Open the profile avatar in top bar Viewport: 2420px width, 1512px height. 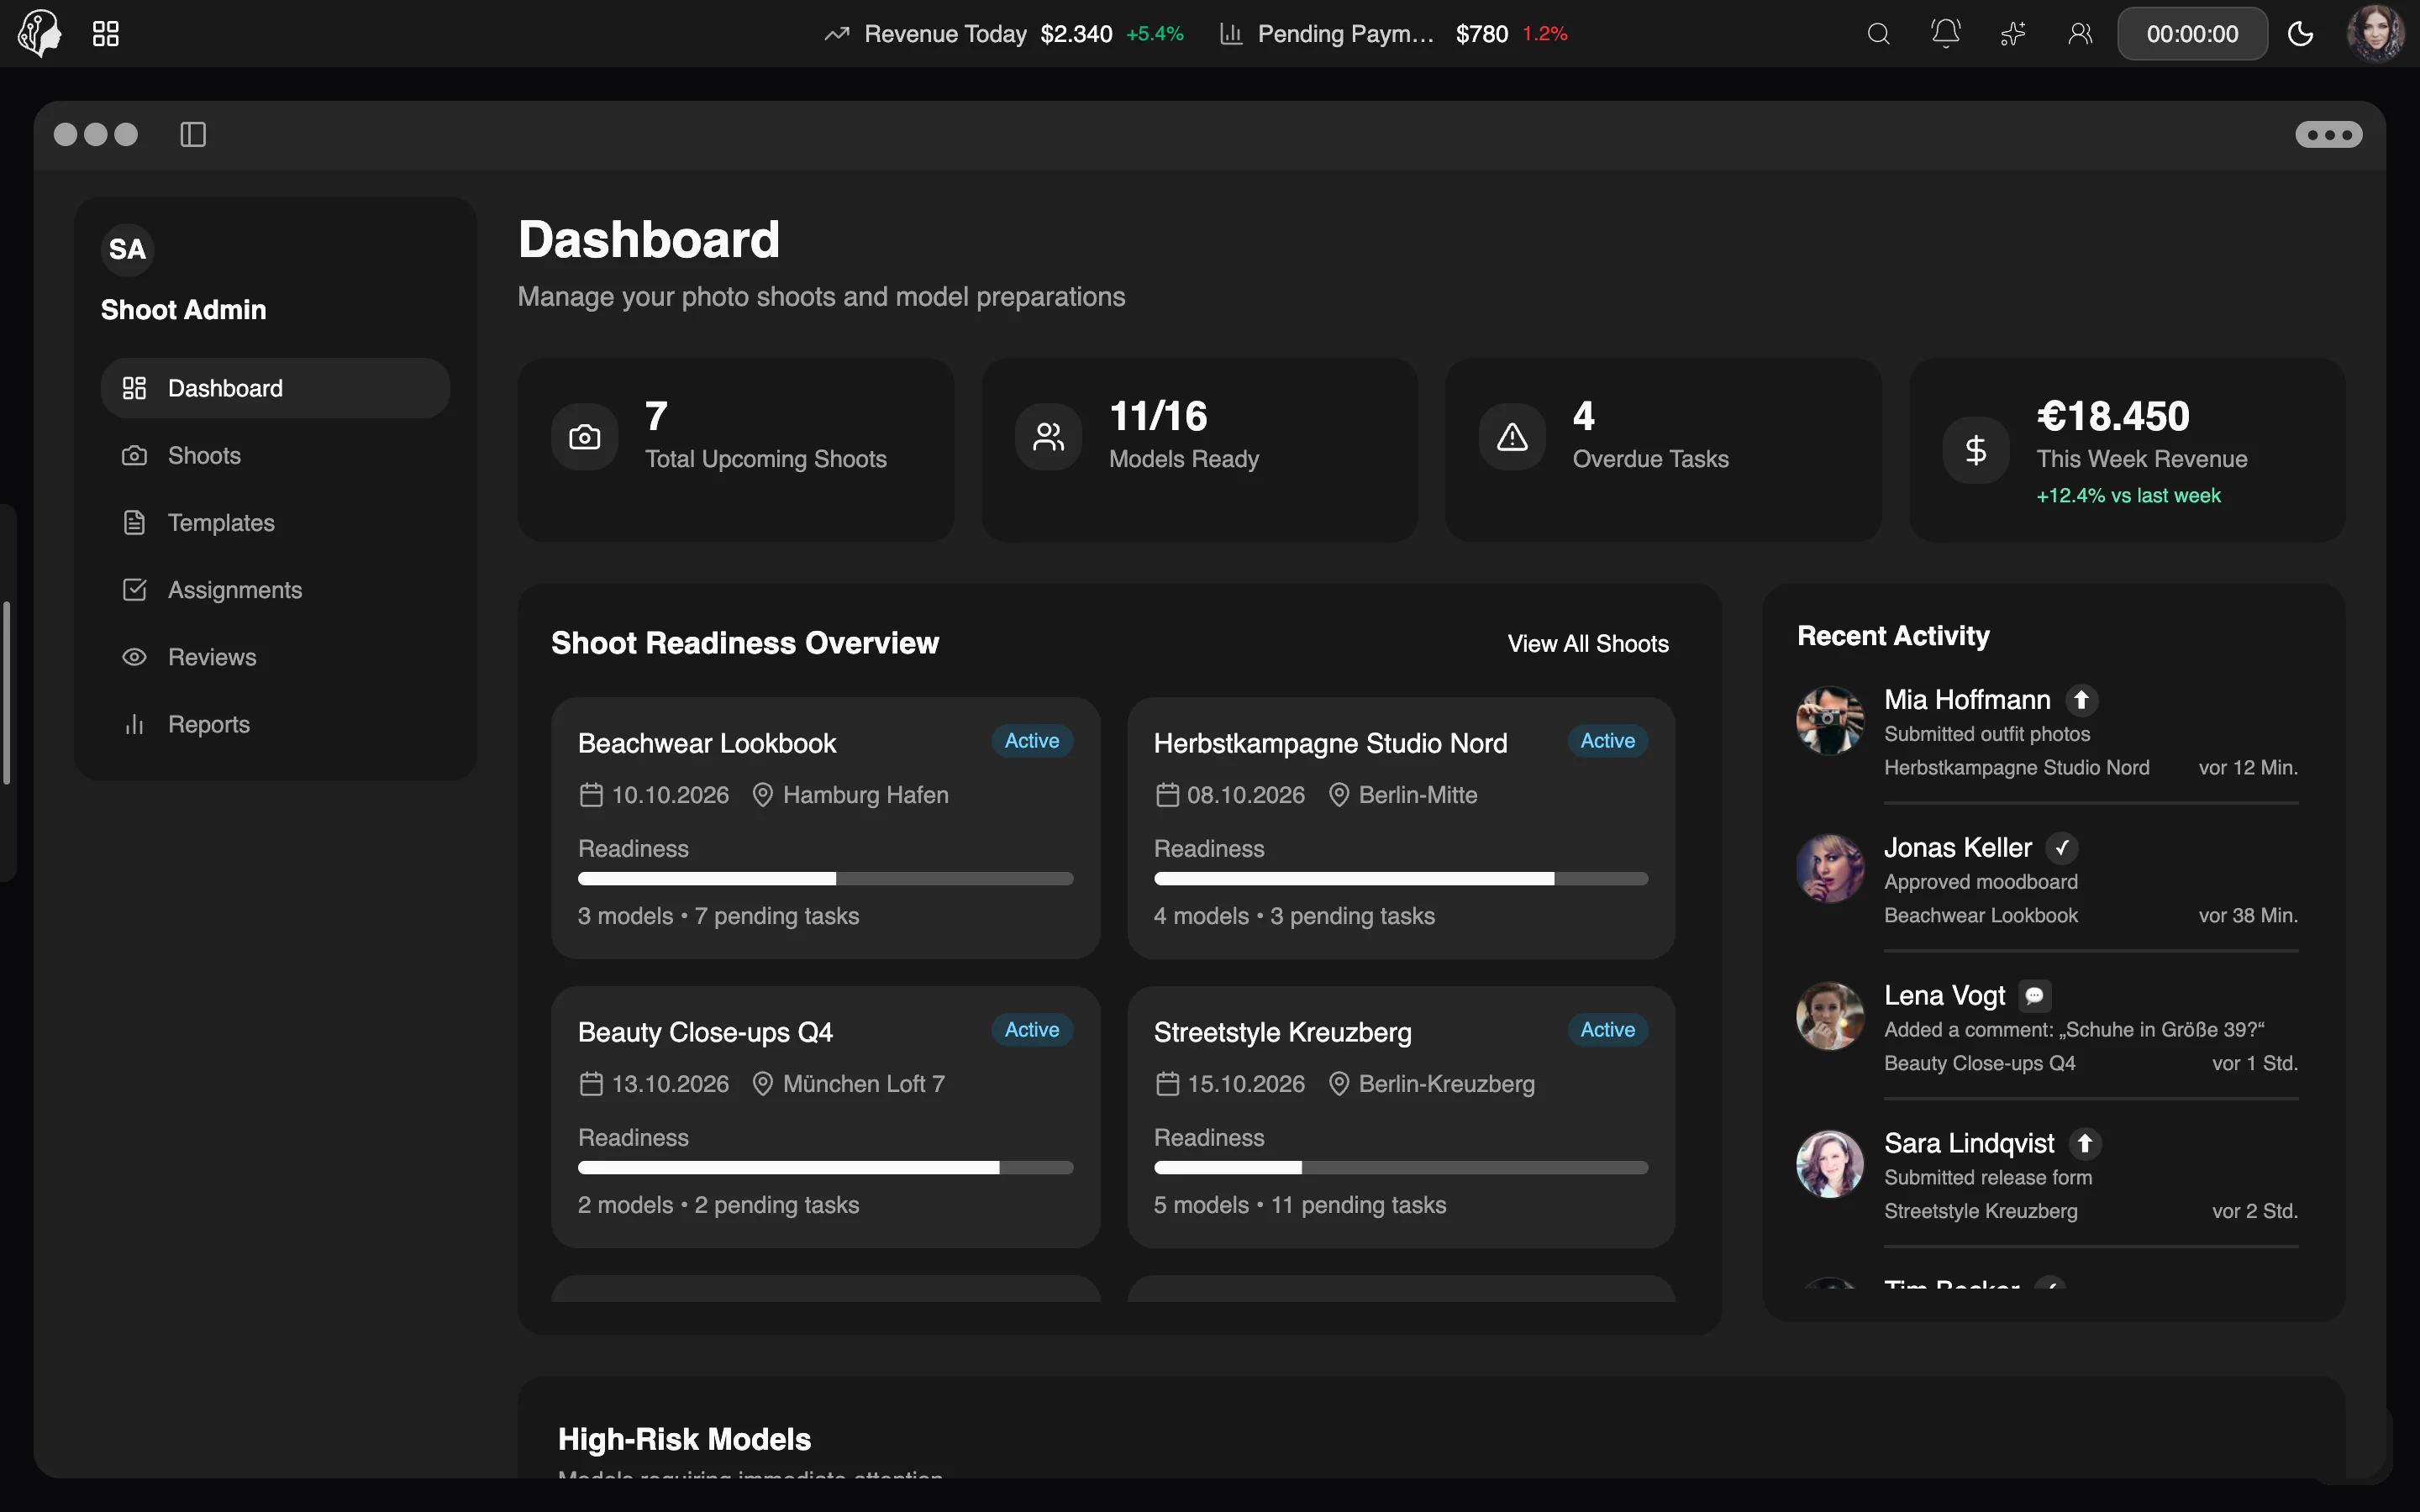click(x=2375, y=34)
